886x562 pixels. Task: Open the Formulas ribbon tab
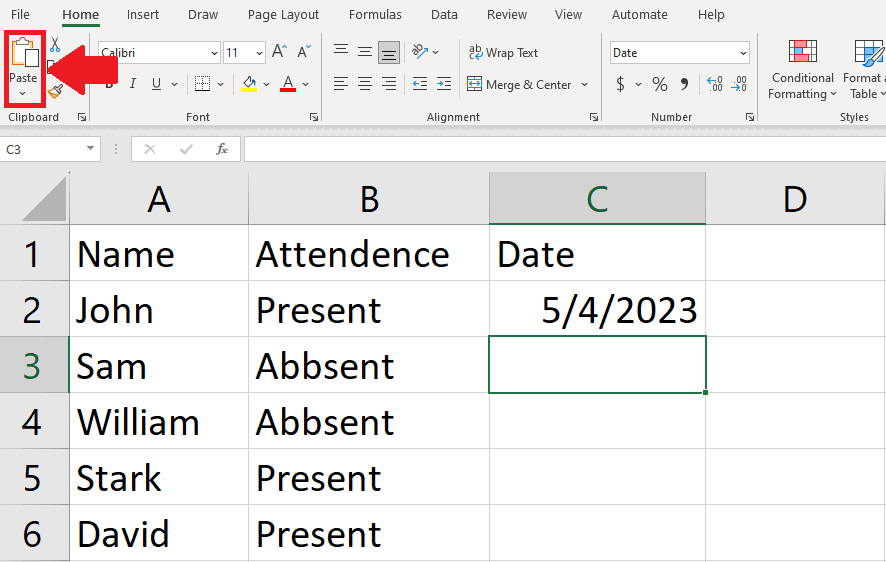[375, 15]
